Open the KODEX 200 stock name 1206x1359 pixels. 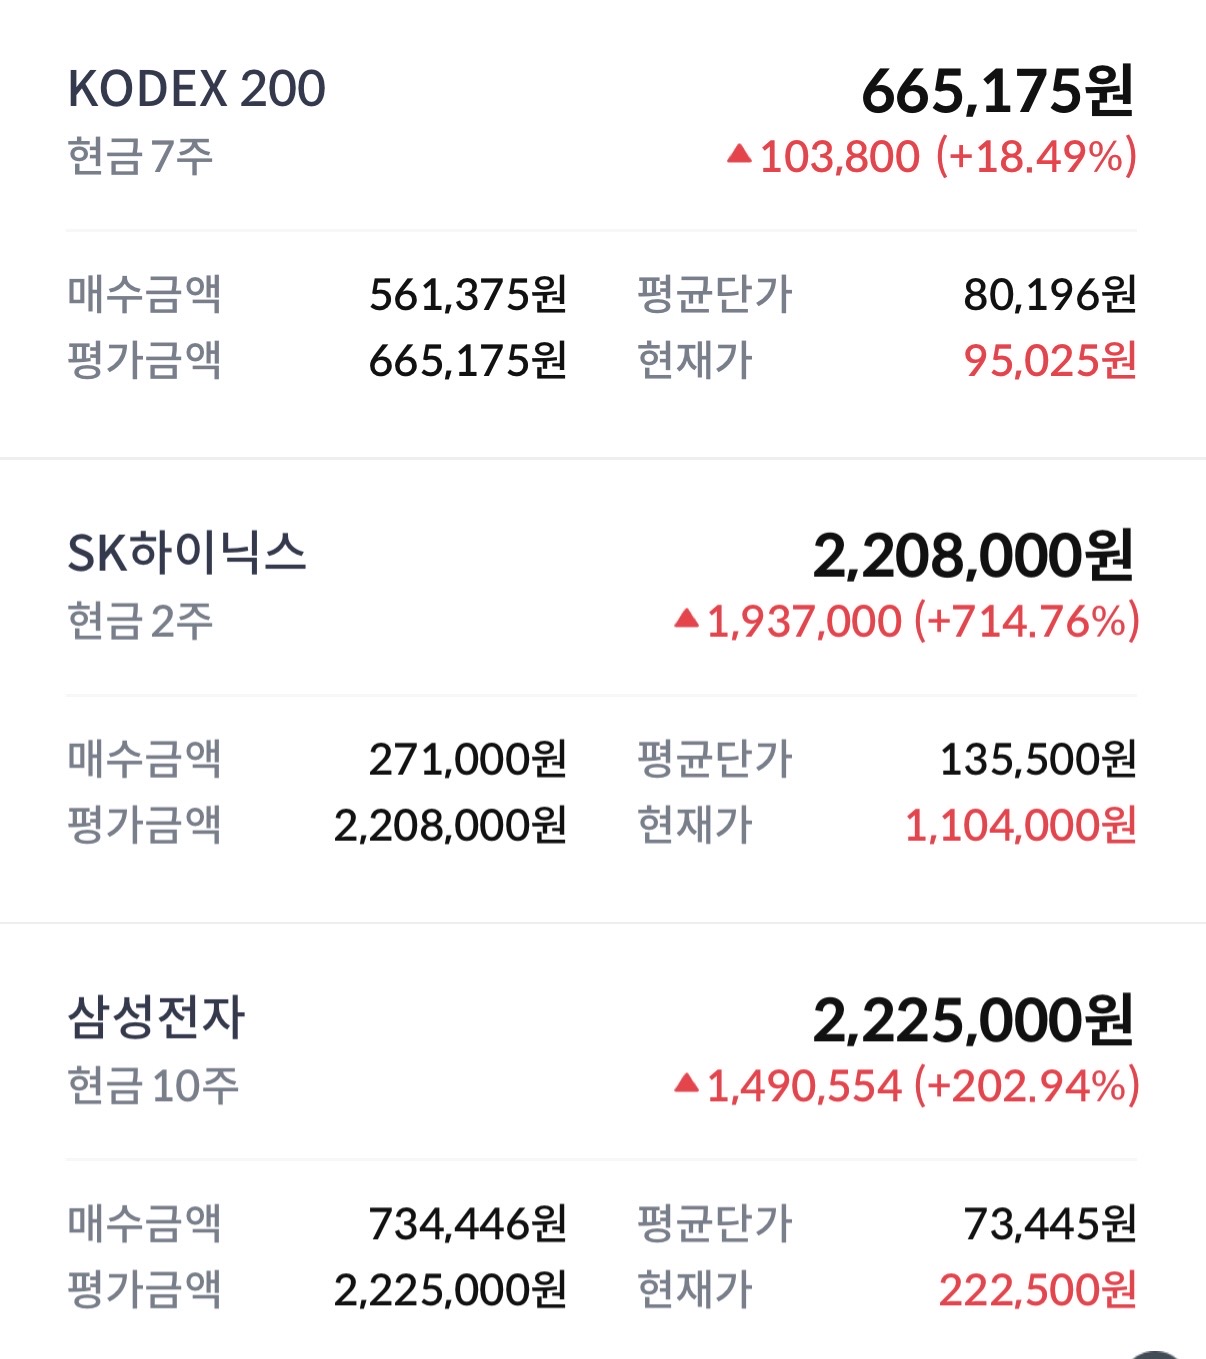pos(197,90)
